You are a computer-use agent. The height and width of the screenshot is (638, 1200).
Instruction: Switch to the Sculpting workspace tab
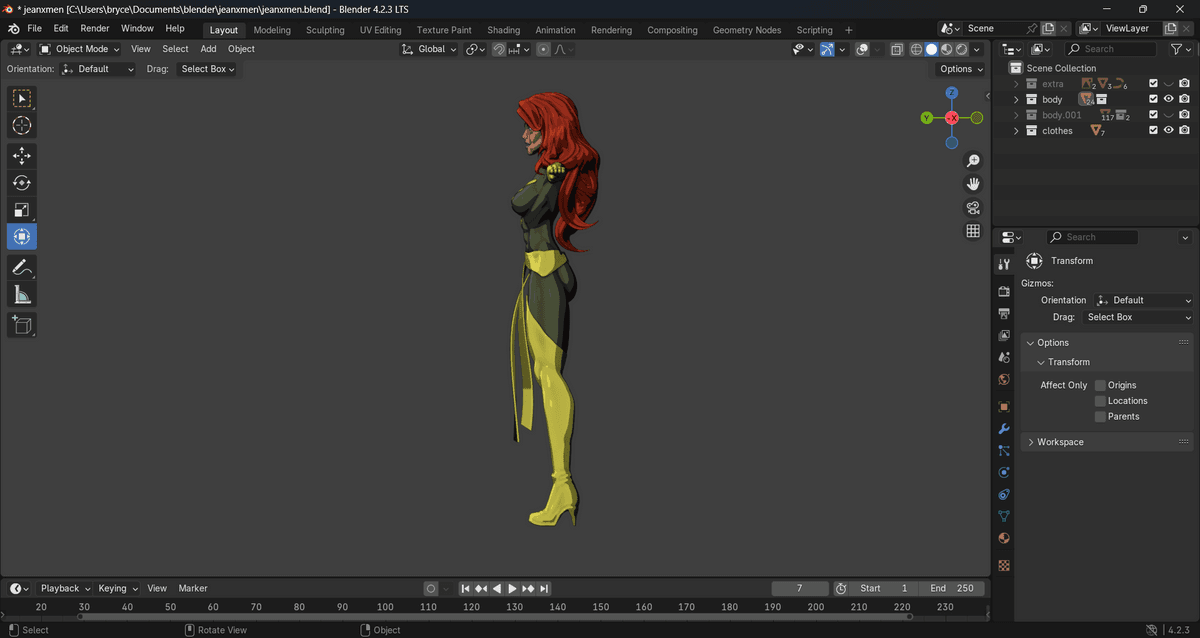pos(325,30)
